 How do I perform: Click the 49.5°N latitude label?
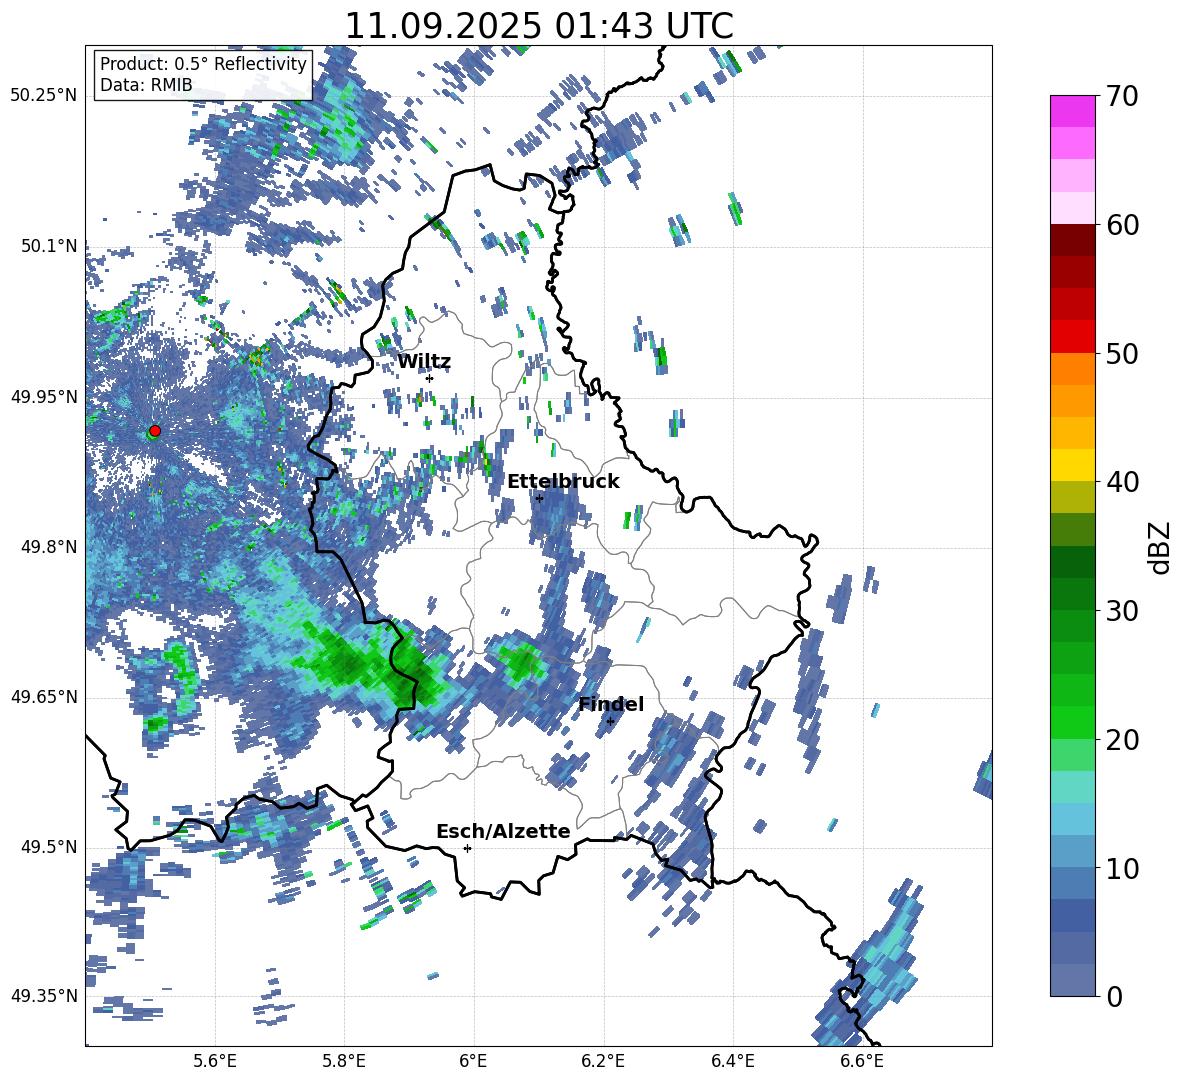click(x=49, y=847)
